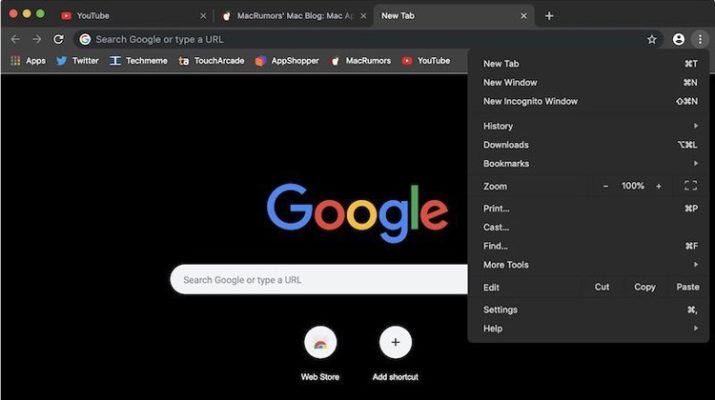
Task: Open the Apps grid bookmark
Action: pos(28,61)
